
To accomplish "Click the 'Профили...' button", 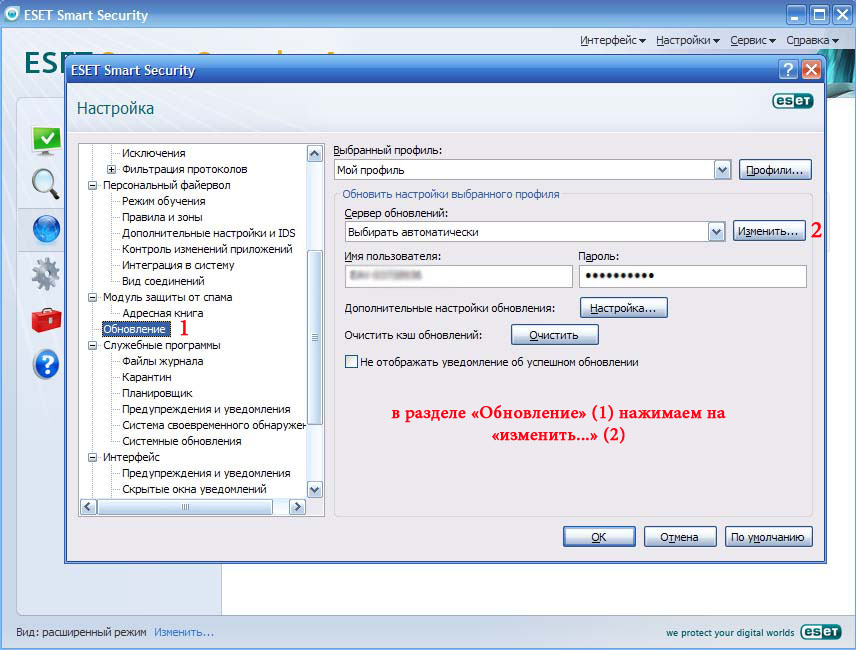I will [775, 170].
